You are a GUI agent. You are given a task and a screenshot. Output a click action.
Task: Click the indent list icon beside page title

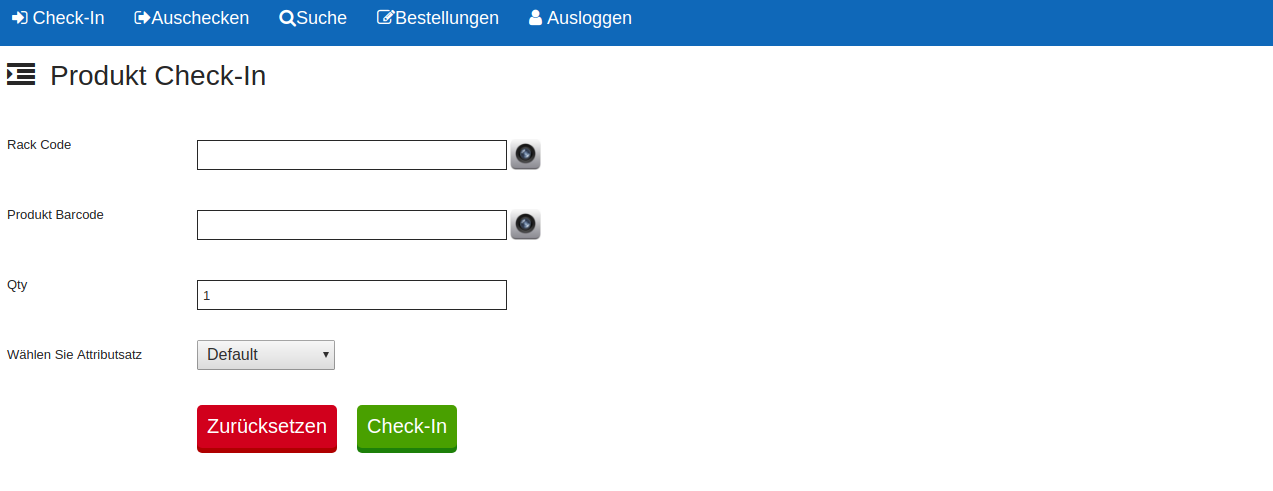tap(21, 74)
